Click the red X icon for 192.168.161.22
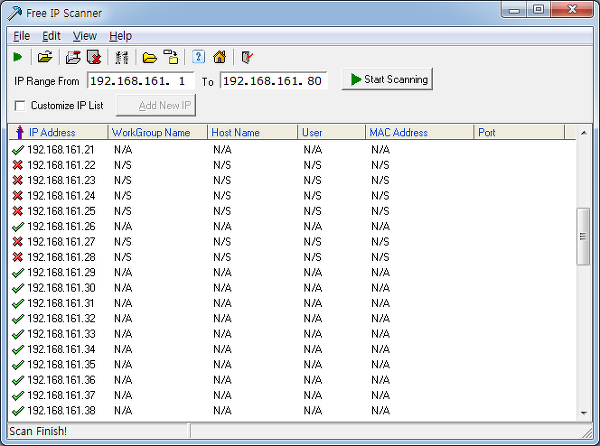 pos(18,165)
